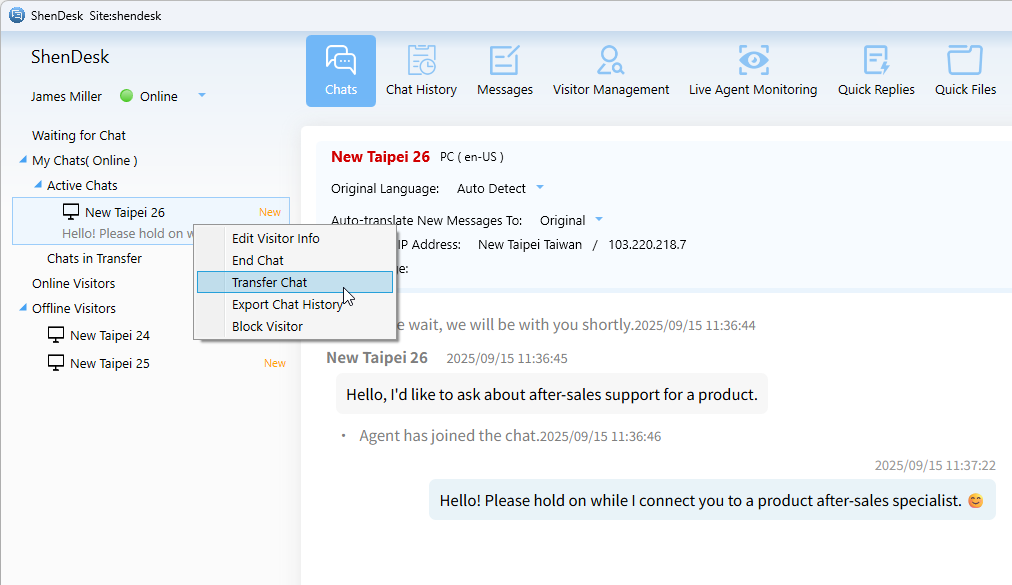
Task: Open the Waiting for Chat list
Action: [79, 136]
